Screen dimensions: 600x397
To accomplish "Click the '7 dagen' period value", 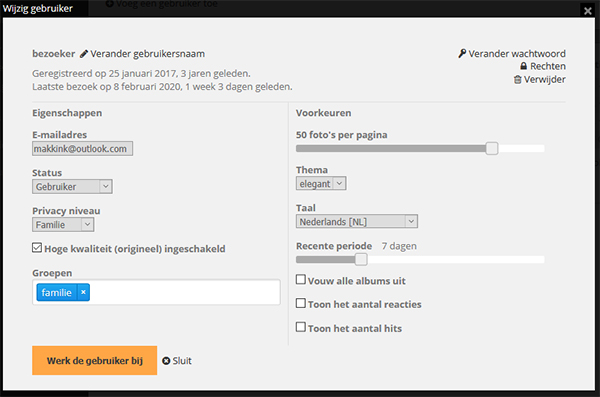I will click(x=399, y=246).
